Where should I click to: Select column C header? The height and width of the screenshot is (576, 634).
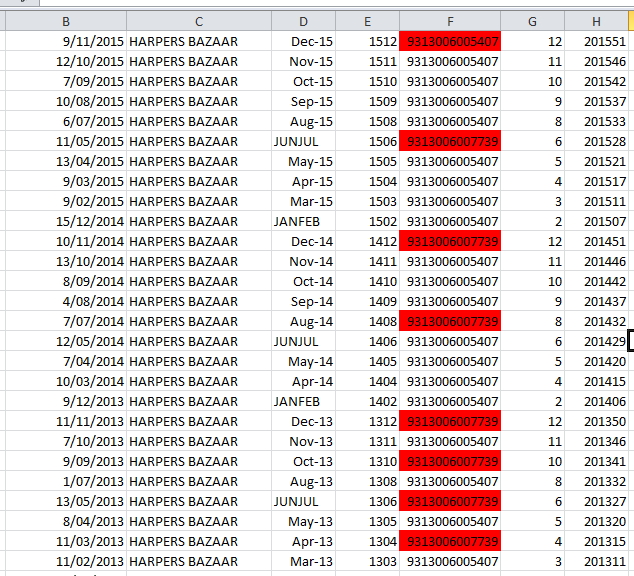tap(199, 21)
